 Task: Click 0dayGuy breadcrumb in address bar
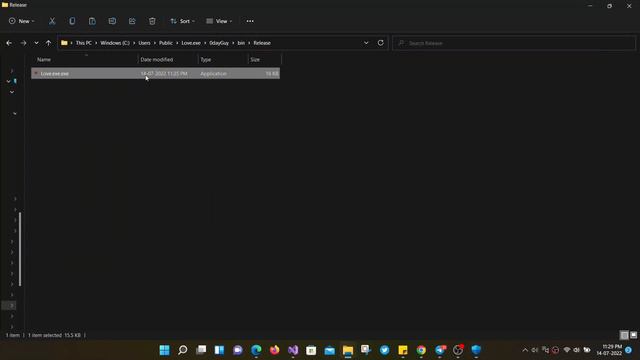[219, 43]
